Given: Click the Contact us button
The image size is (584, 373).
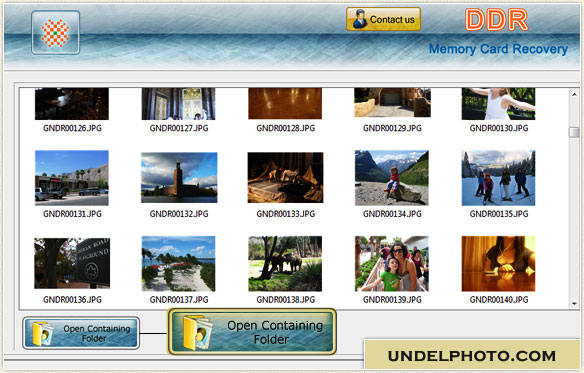Looking at the screenshot, I should (x=383, y=19).
